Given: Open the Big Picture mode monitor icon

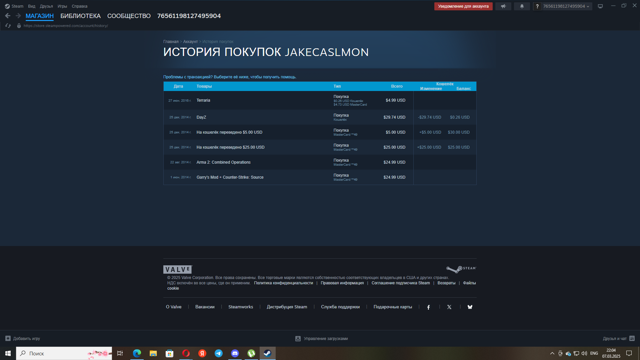Looking at the screenshot, I should 600,6.
